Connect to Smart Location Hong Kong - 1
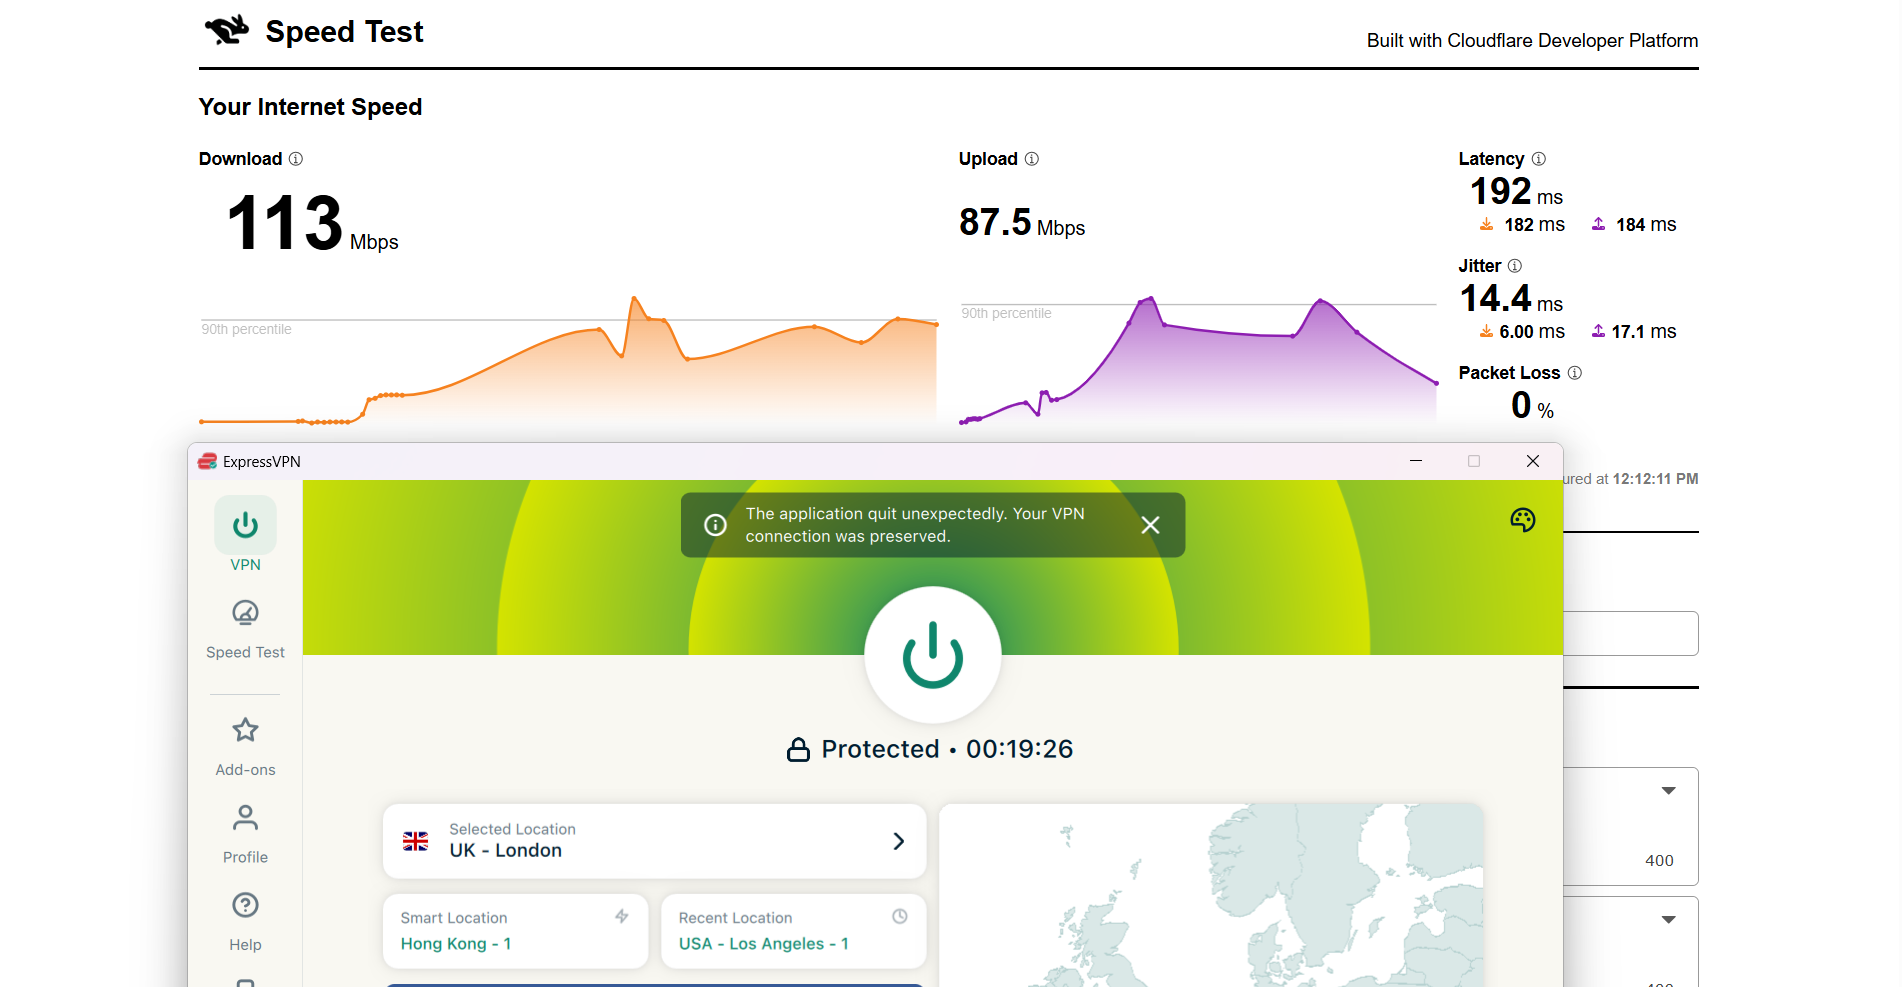1902x987 pixels. click(515, 931)
